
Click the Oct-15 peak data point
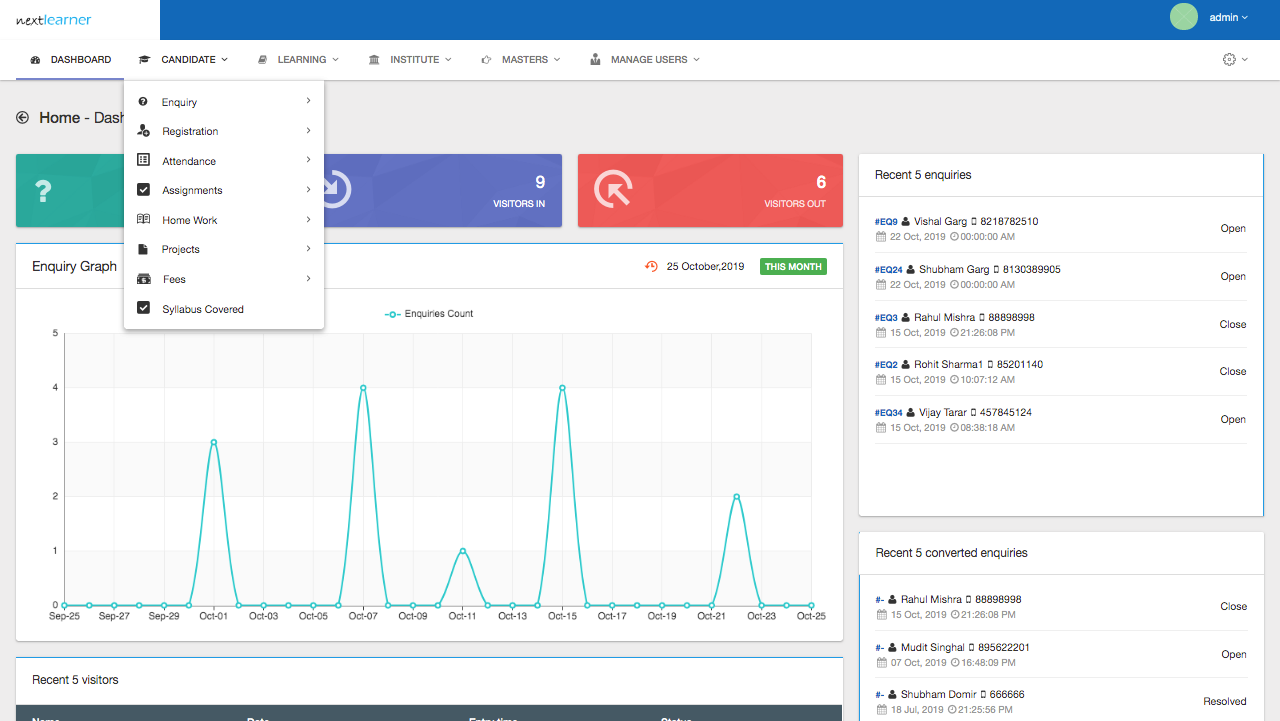point(562,387)
